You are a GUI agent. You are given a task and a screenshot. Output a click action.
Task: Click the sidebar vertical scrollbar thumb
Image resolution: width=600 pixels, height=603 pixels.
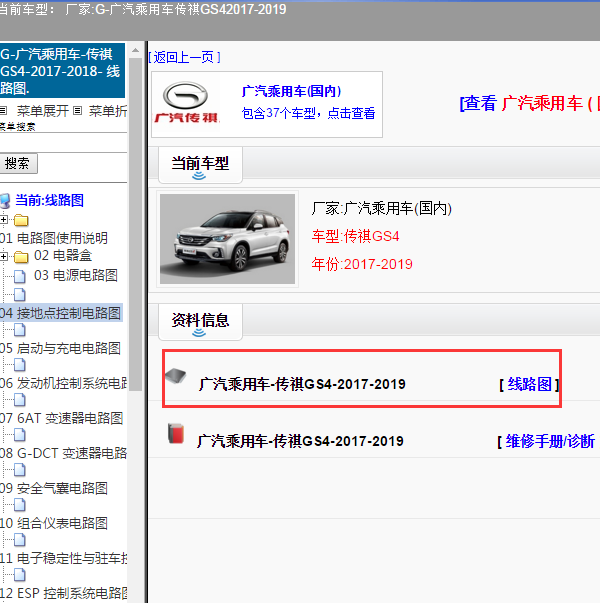(135, 224)
